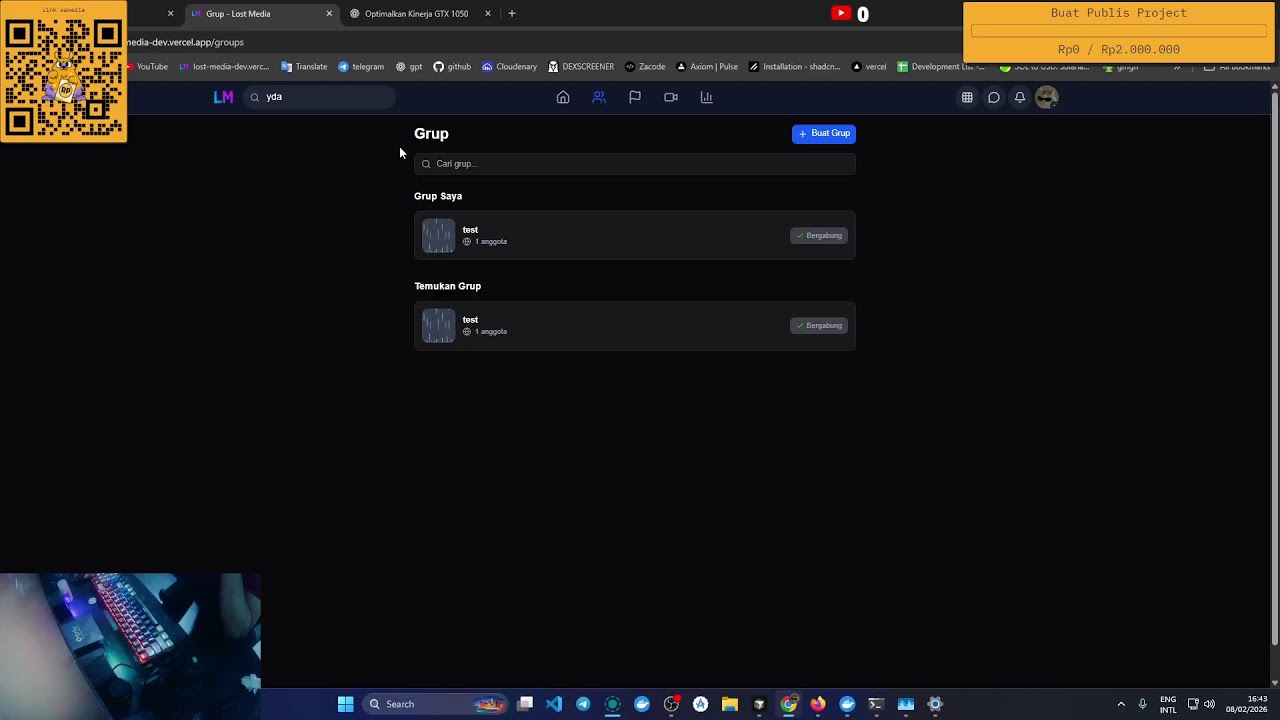This screenshot has width=1280, height=720.
Task: Open a new browser tab
Action: point(512,14)
